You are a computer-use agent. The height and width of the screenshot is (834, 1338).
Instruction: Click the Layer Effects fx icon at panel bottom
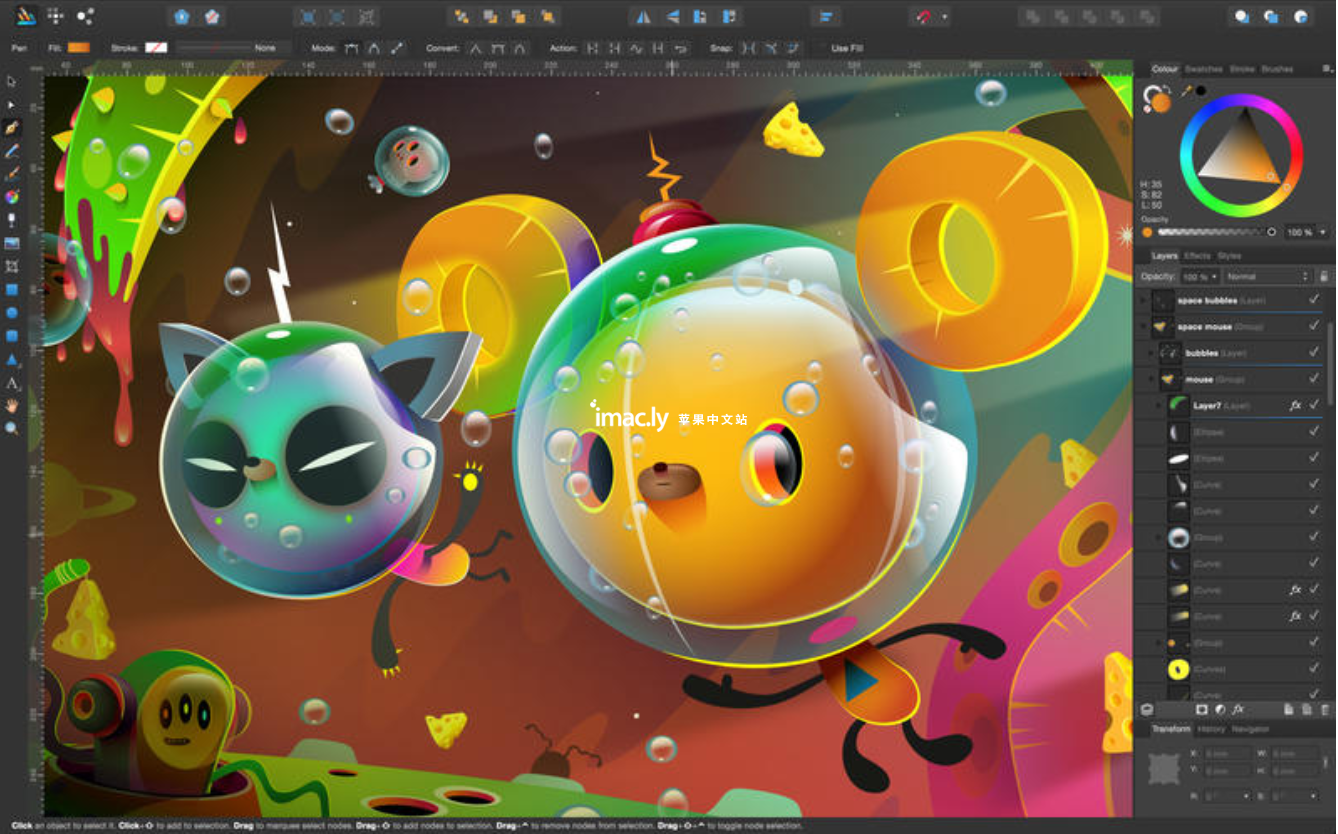1238,709
